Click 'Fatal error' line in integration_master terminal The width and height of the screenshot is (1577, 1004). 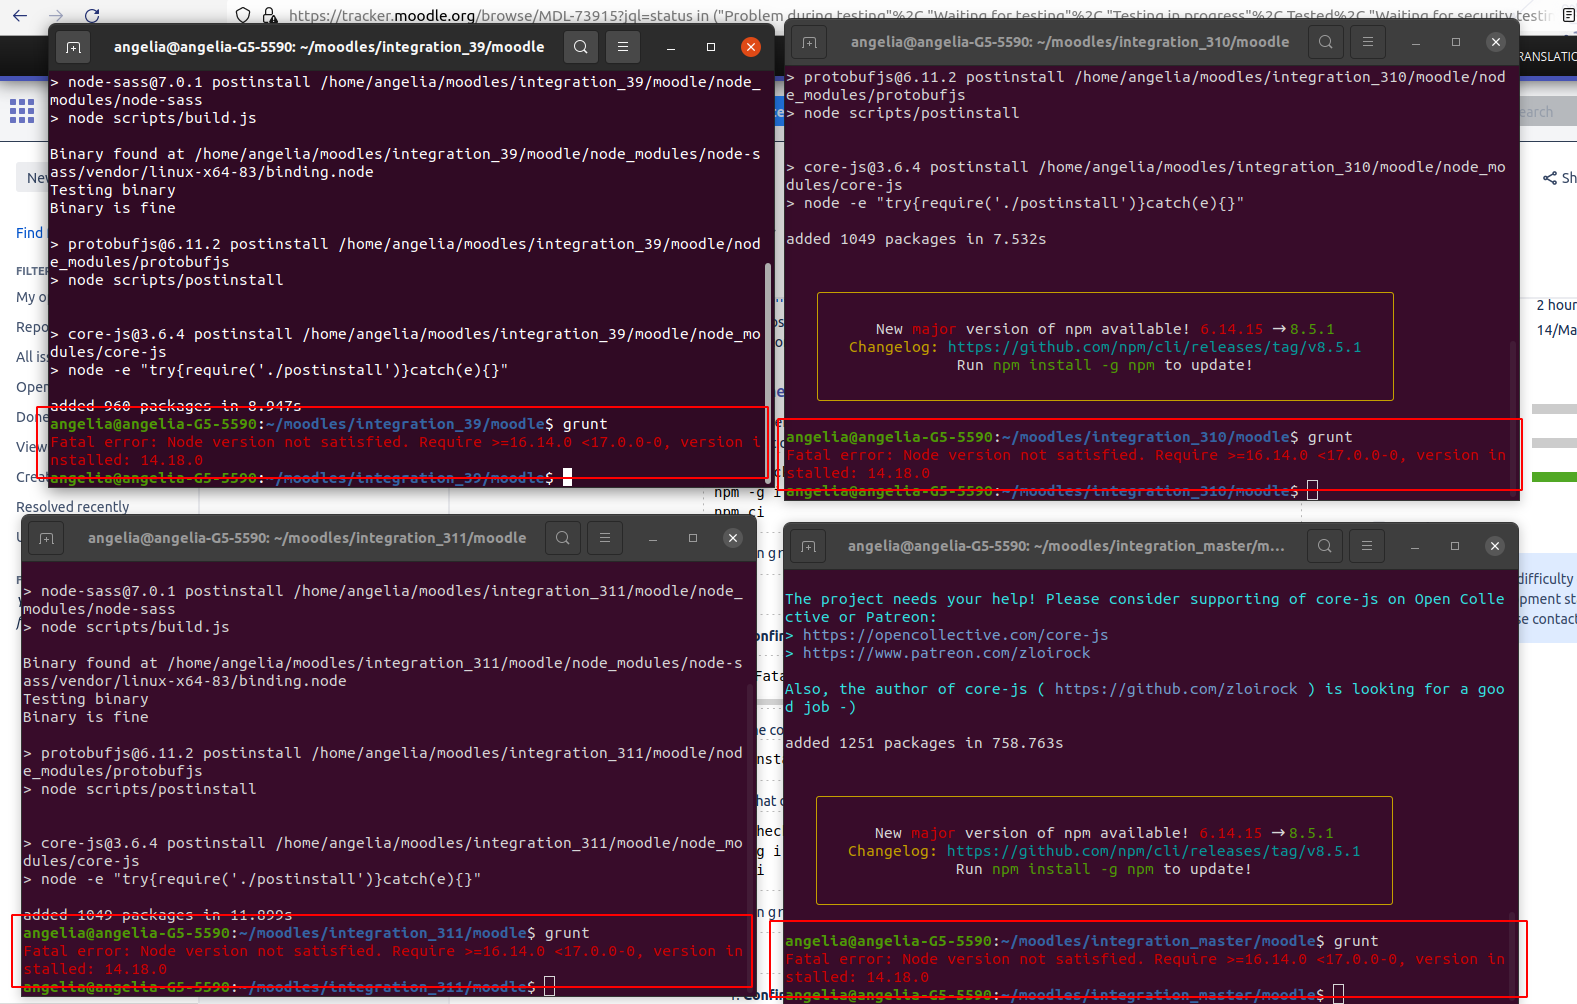(x=1145, y=968)
